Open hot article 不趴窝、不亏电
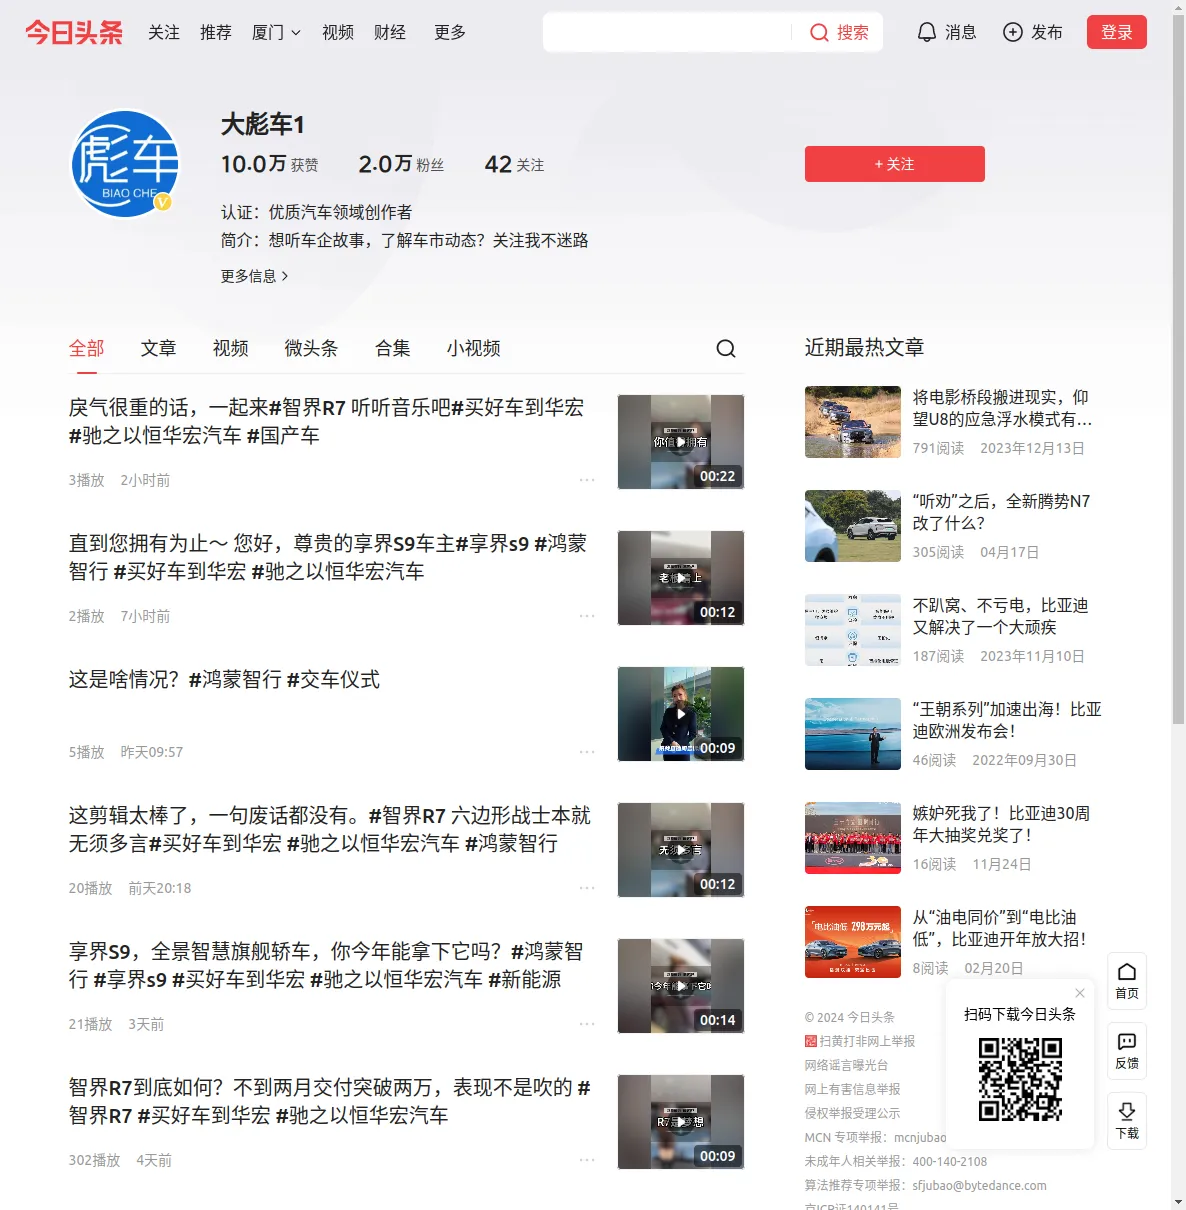 1000,616
